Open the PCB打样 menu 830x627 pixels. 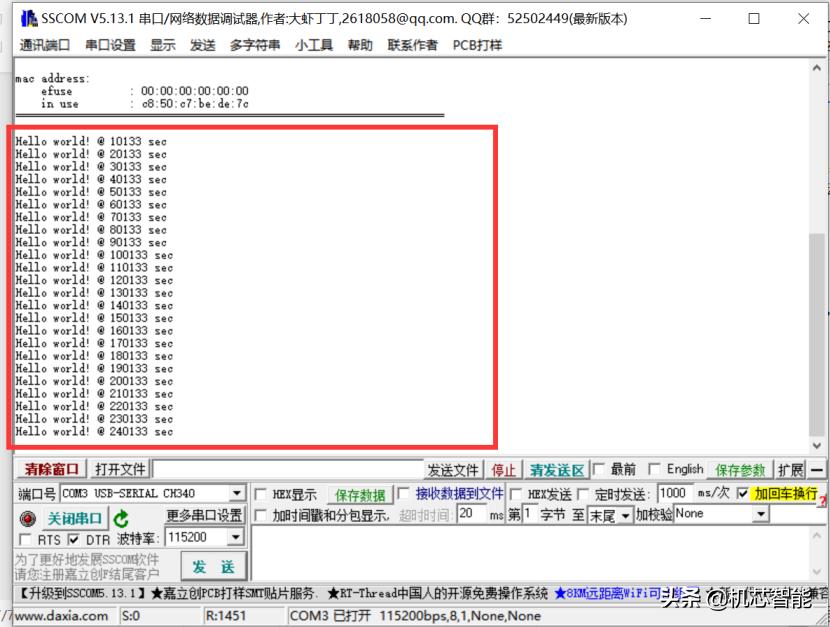(x=477, y=44)
